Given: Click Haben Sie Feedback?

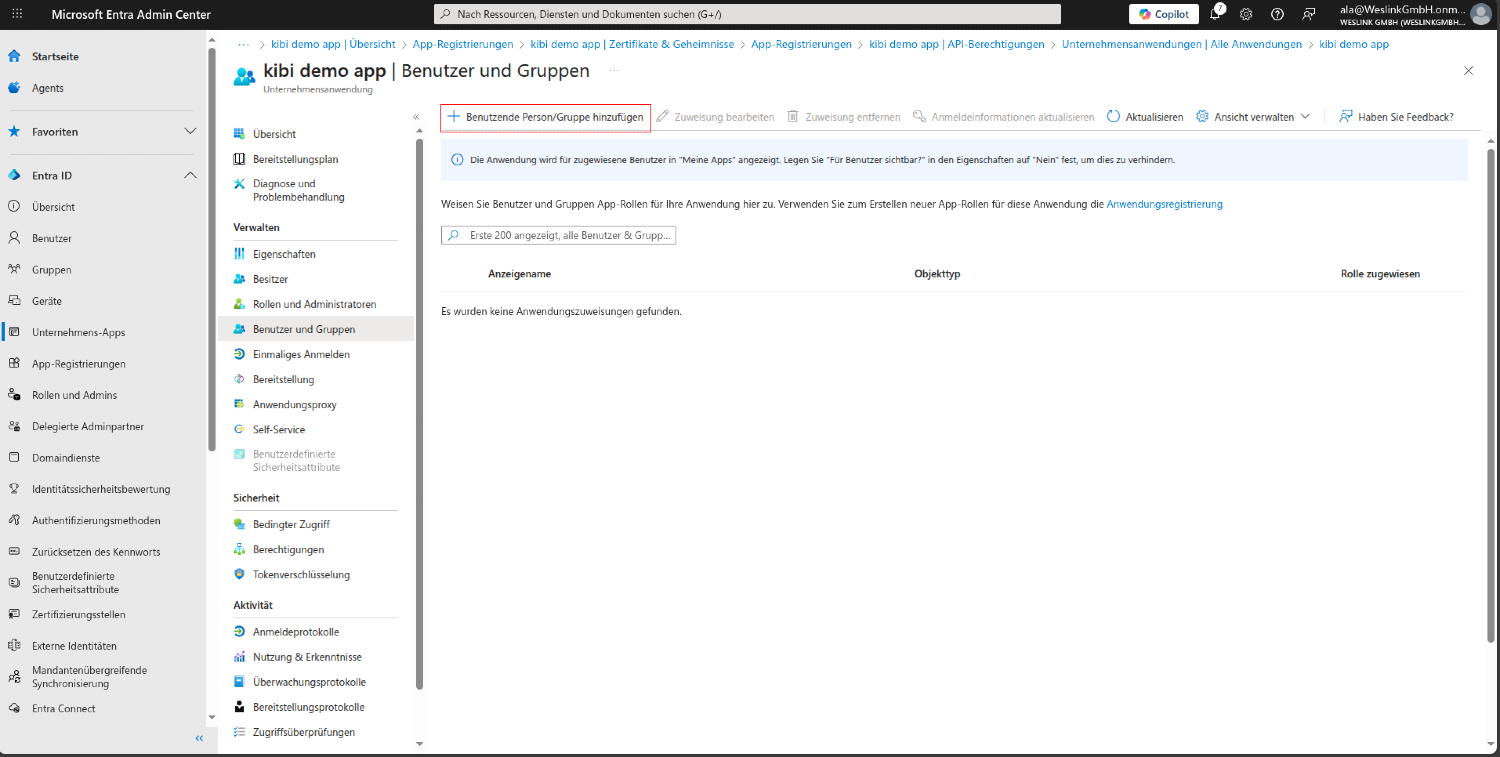Looking at the screenshot, I should pyautogui.click(x=1396, y=117).
